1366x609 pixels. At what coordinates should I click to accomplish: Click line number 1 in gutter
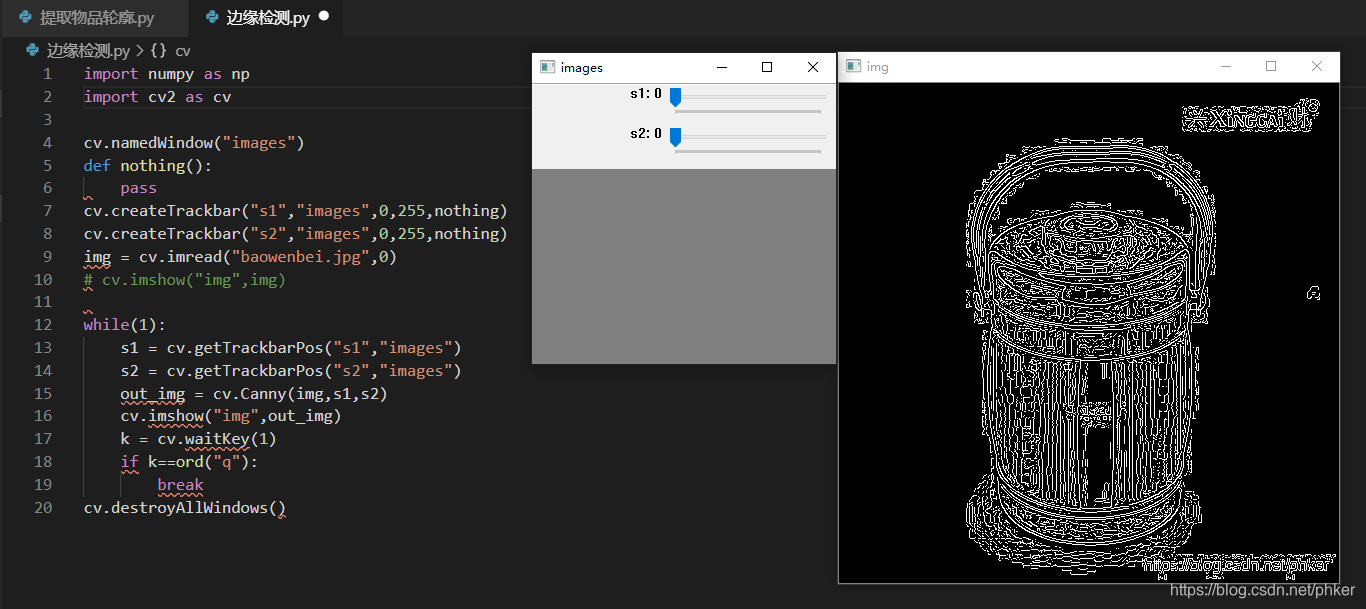coord(48,74)
